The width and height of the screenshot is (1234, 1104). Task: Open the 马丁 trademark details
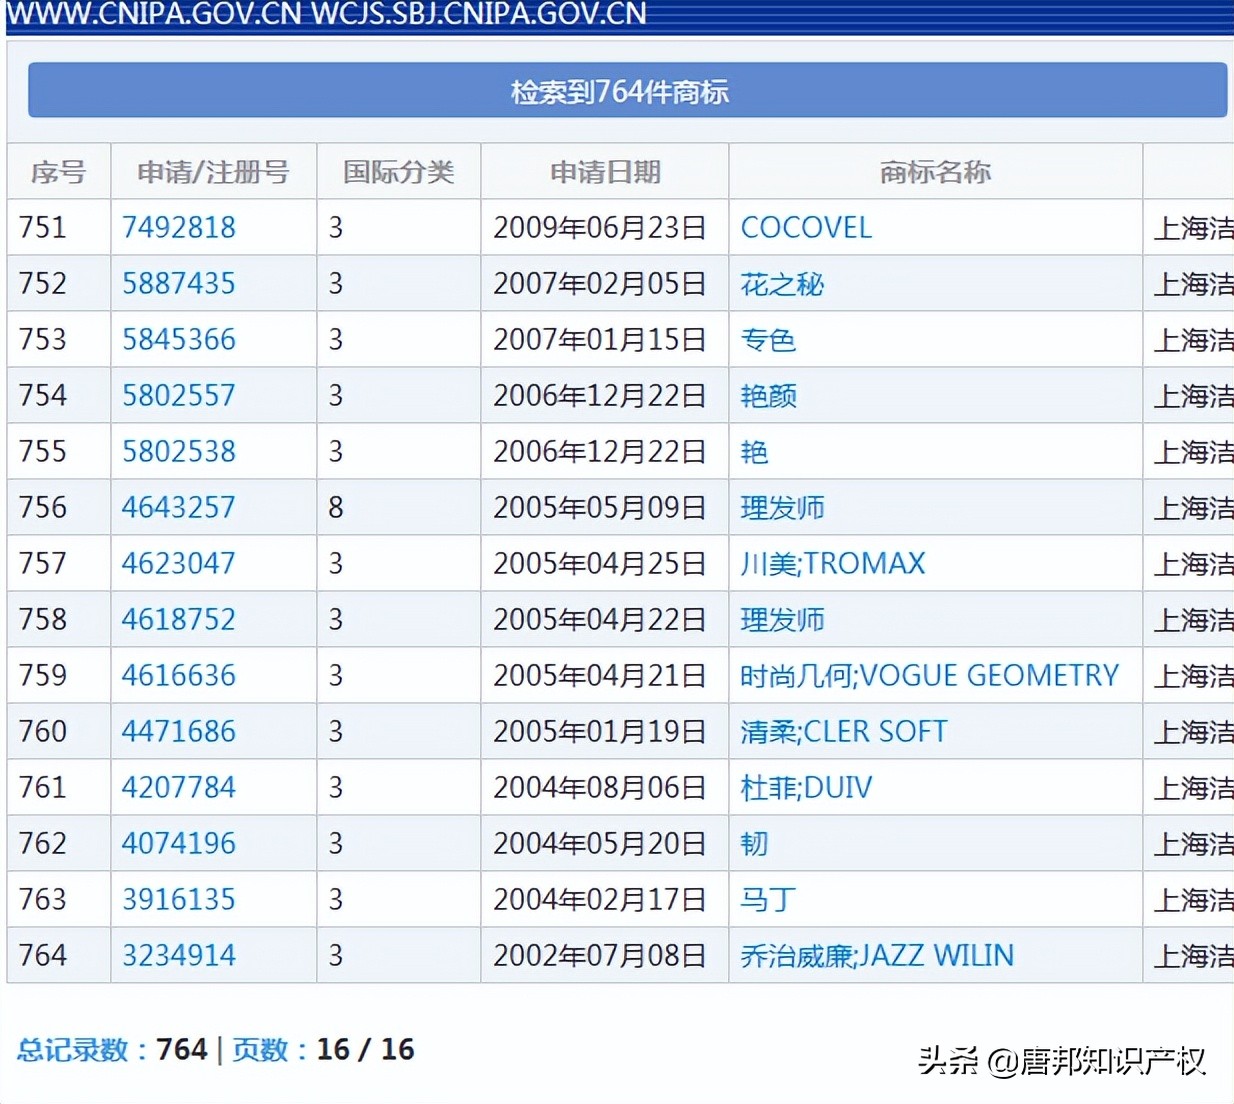[766, 899]
